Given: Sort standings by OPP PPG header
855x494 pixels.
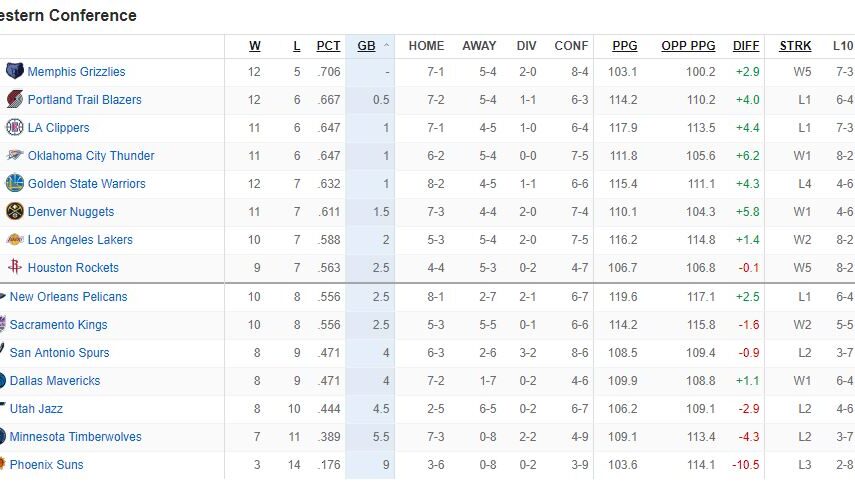Looking at the screenshot, I should (688, 46).
